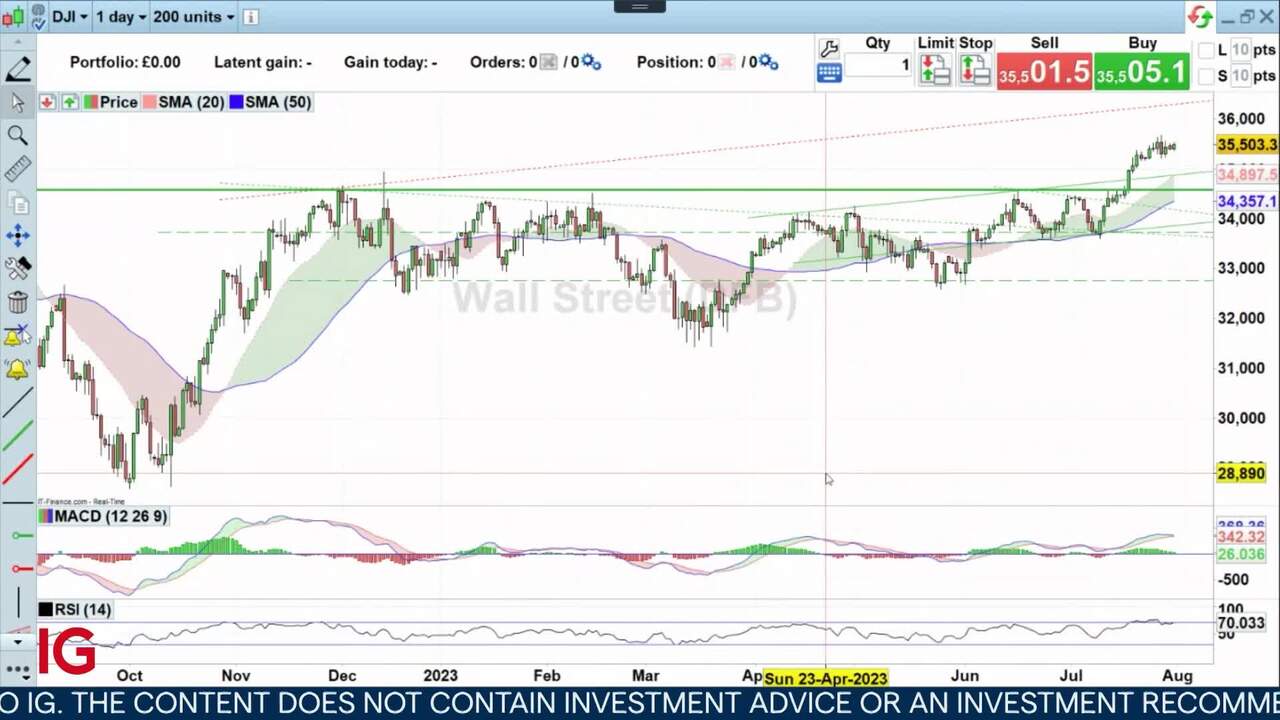Click the Gain today label
Image resolution: width=1280 pixels, height=720 pixels.
pos(391,62)
